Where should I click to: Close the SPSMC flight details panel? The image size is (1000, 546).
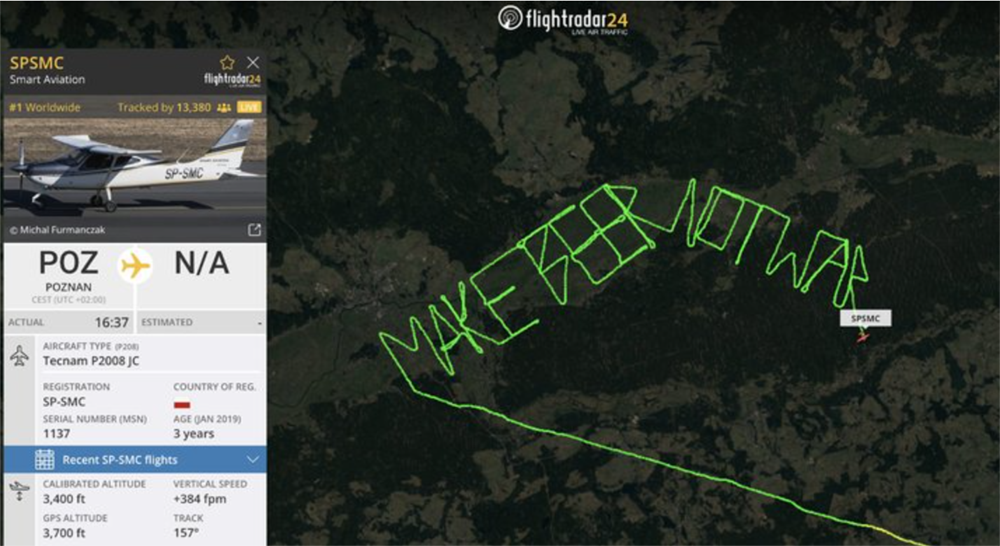pos(253,62)
